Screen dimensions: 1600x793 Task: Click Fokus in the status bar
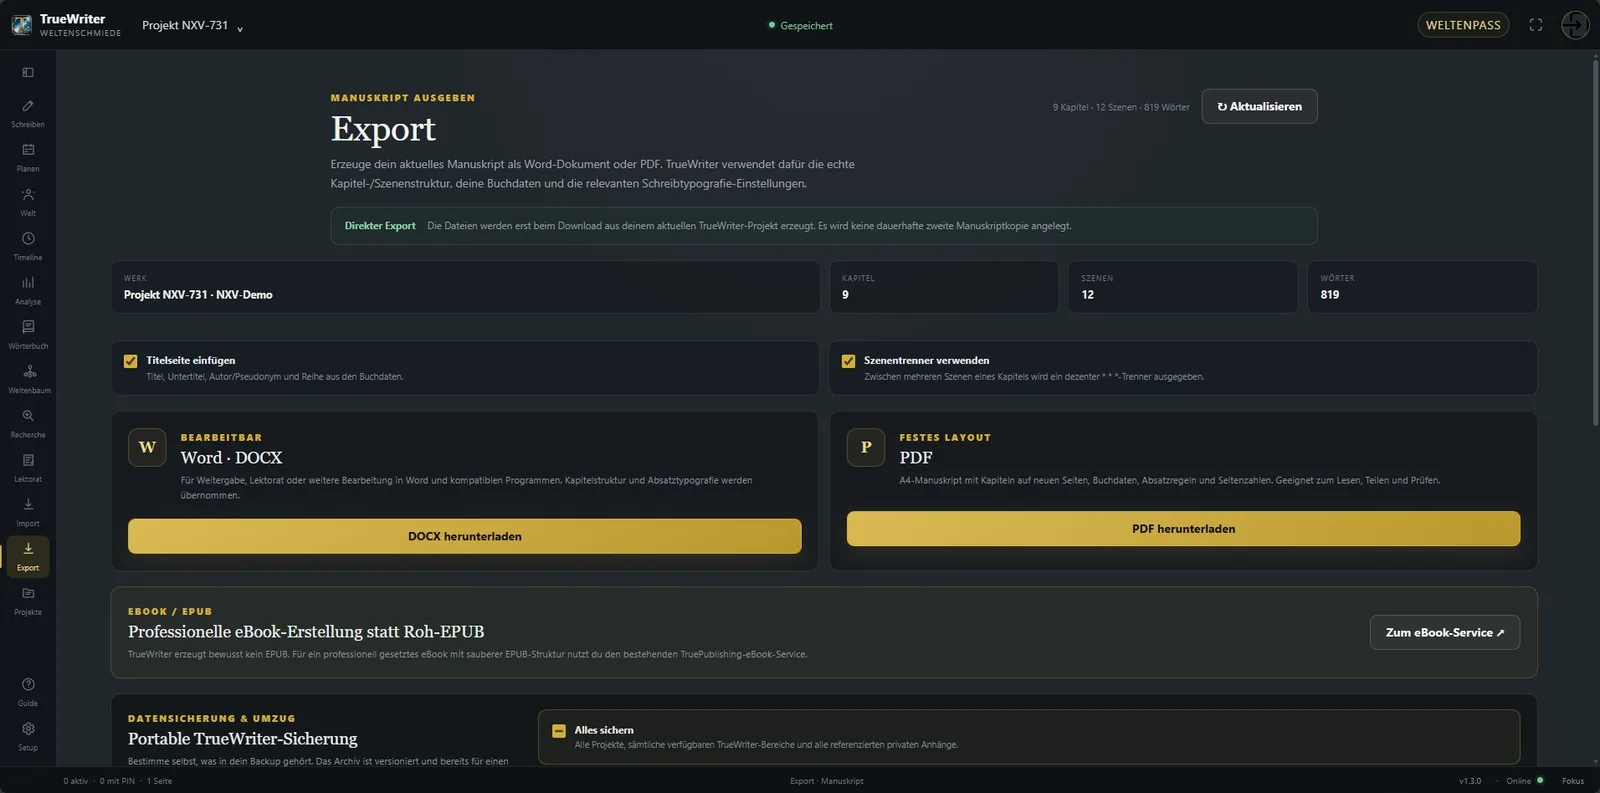1573,781
